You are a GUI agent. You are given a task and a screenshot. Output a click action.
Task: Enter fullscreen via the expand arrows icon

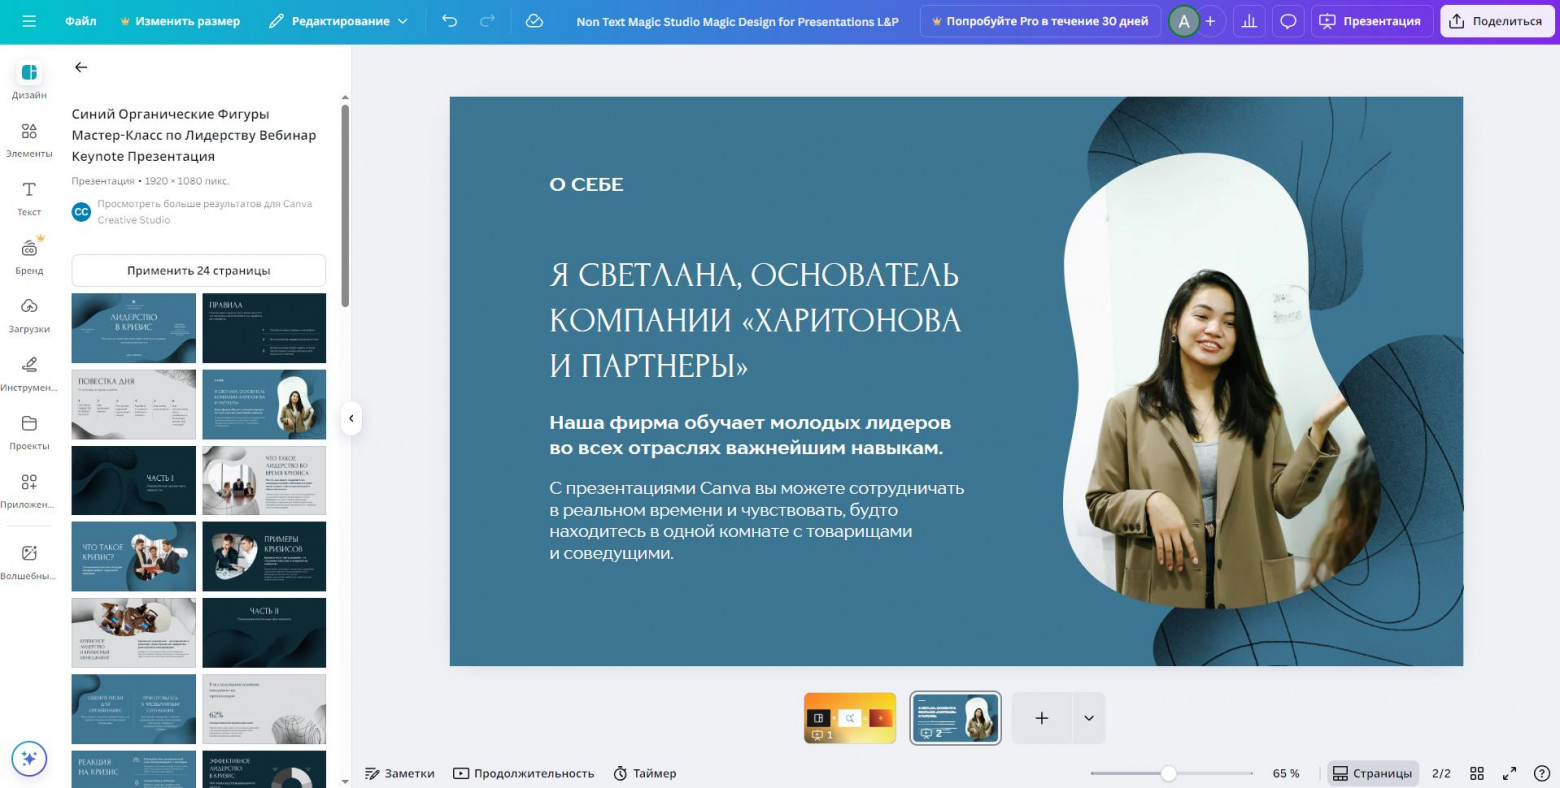[1509, 772]
